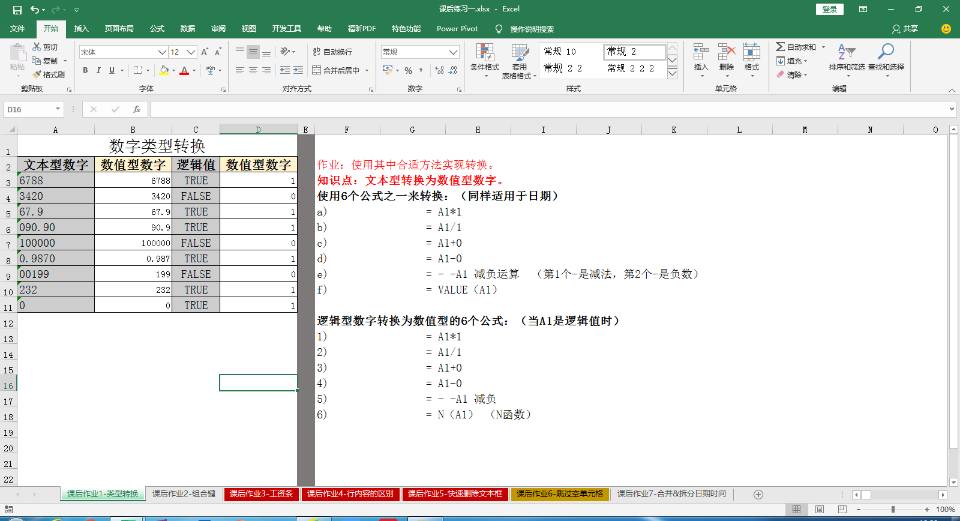Toggle bold formatting

85,70
